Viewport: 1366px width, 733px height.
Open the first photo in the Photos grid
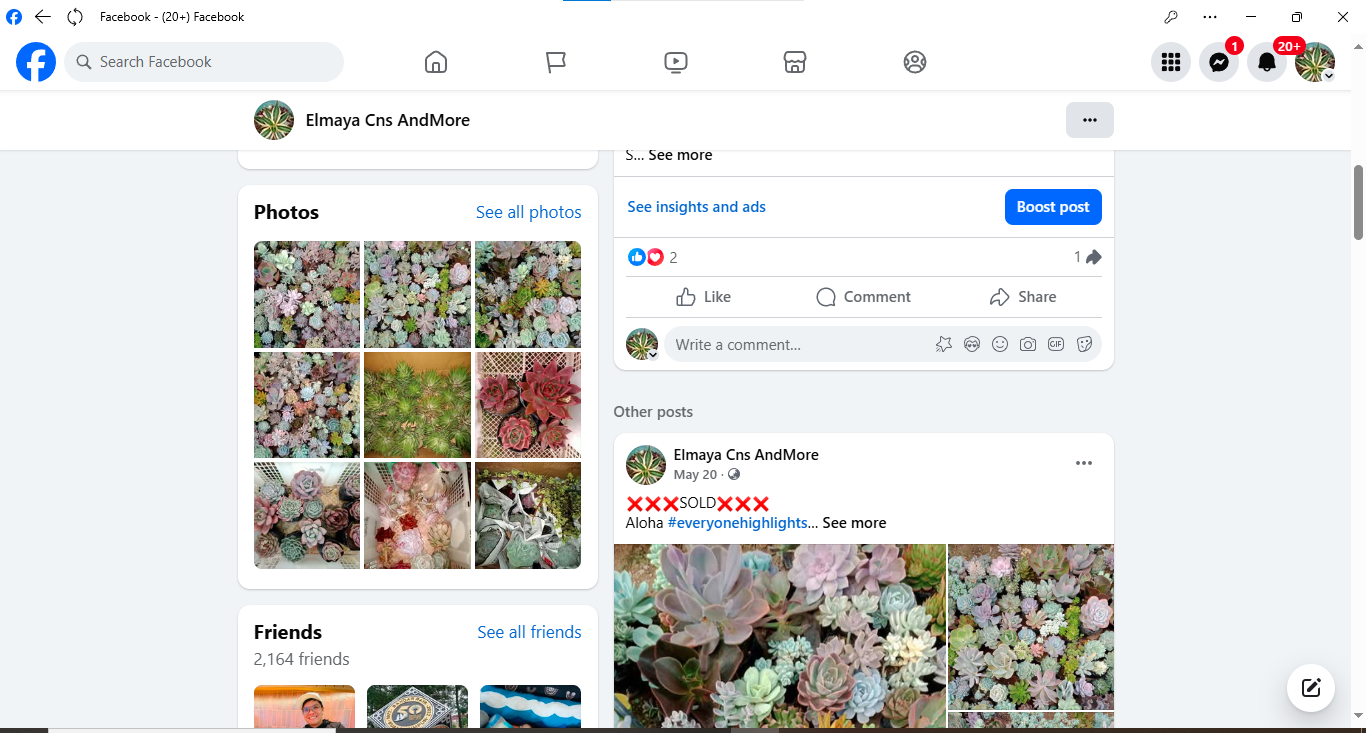(x=307, y=294)
